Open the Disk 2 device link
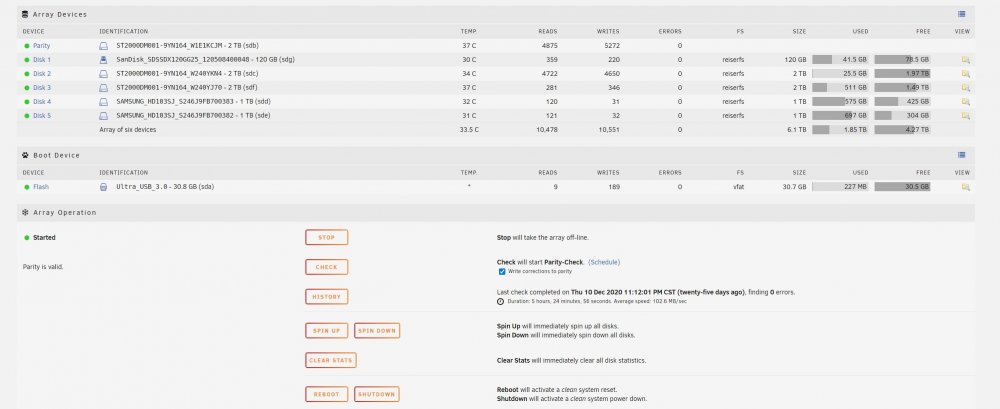 coord(42,74)
